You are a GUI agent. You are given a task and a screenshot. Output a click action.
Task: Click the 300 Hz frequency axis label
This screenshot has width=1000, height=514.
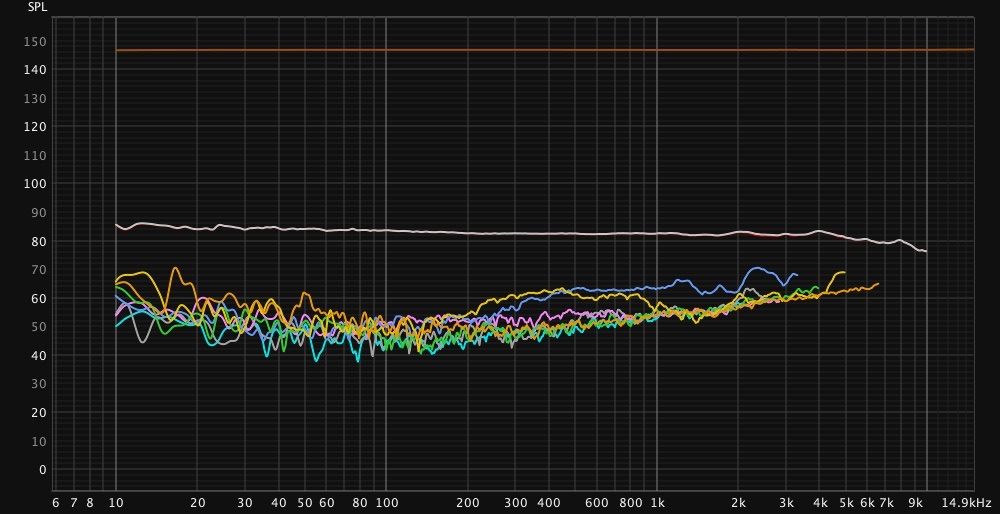(515, 503)
